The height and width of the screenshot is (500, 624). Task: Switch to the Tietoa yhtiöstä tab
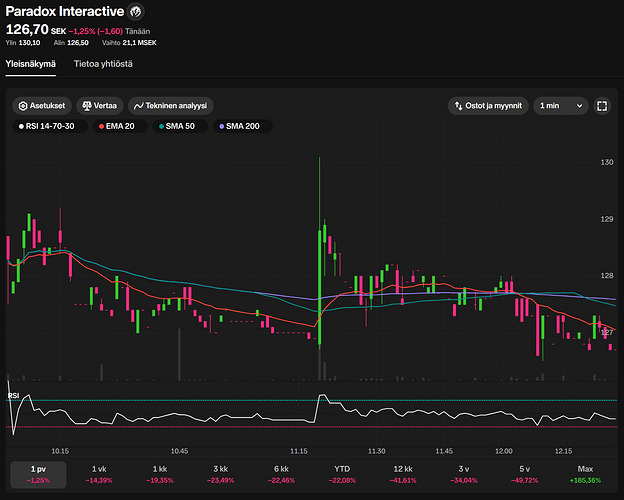pyautogui.click(x=103, y=64)
